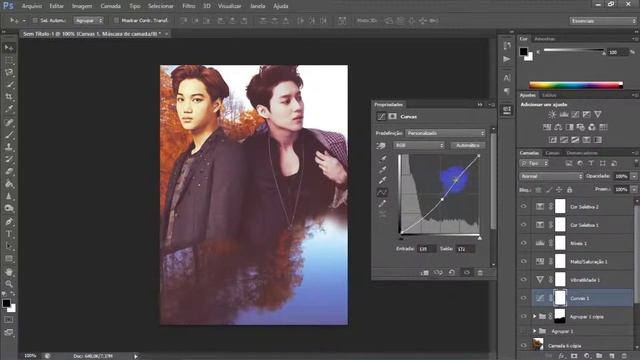Viewport: 640px width, 360px height.
Task: Open the Predefinição preset dropdown
Action: pyautogui.click(x=445, y=133)
